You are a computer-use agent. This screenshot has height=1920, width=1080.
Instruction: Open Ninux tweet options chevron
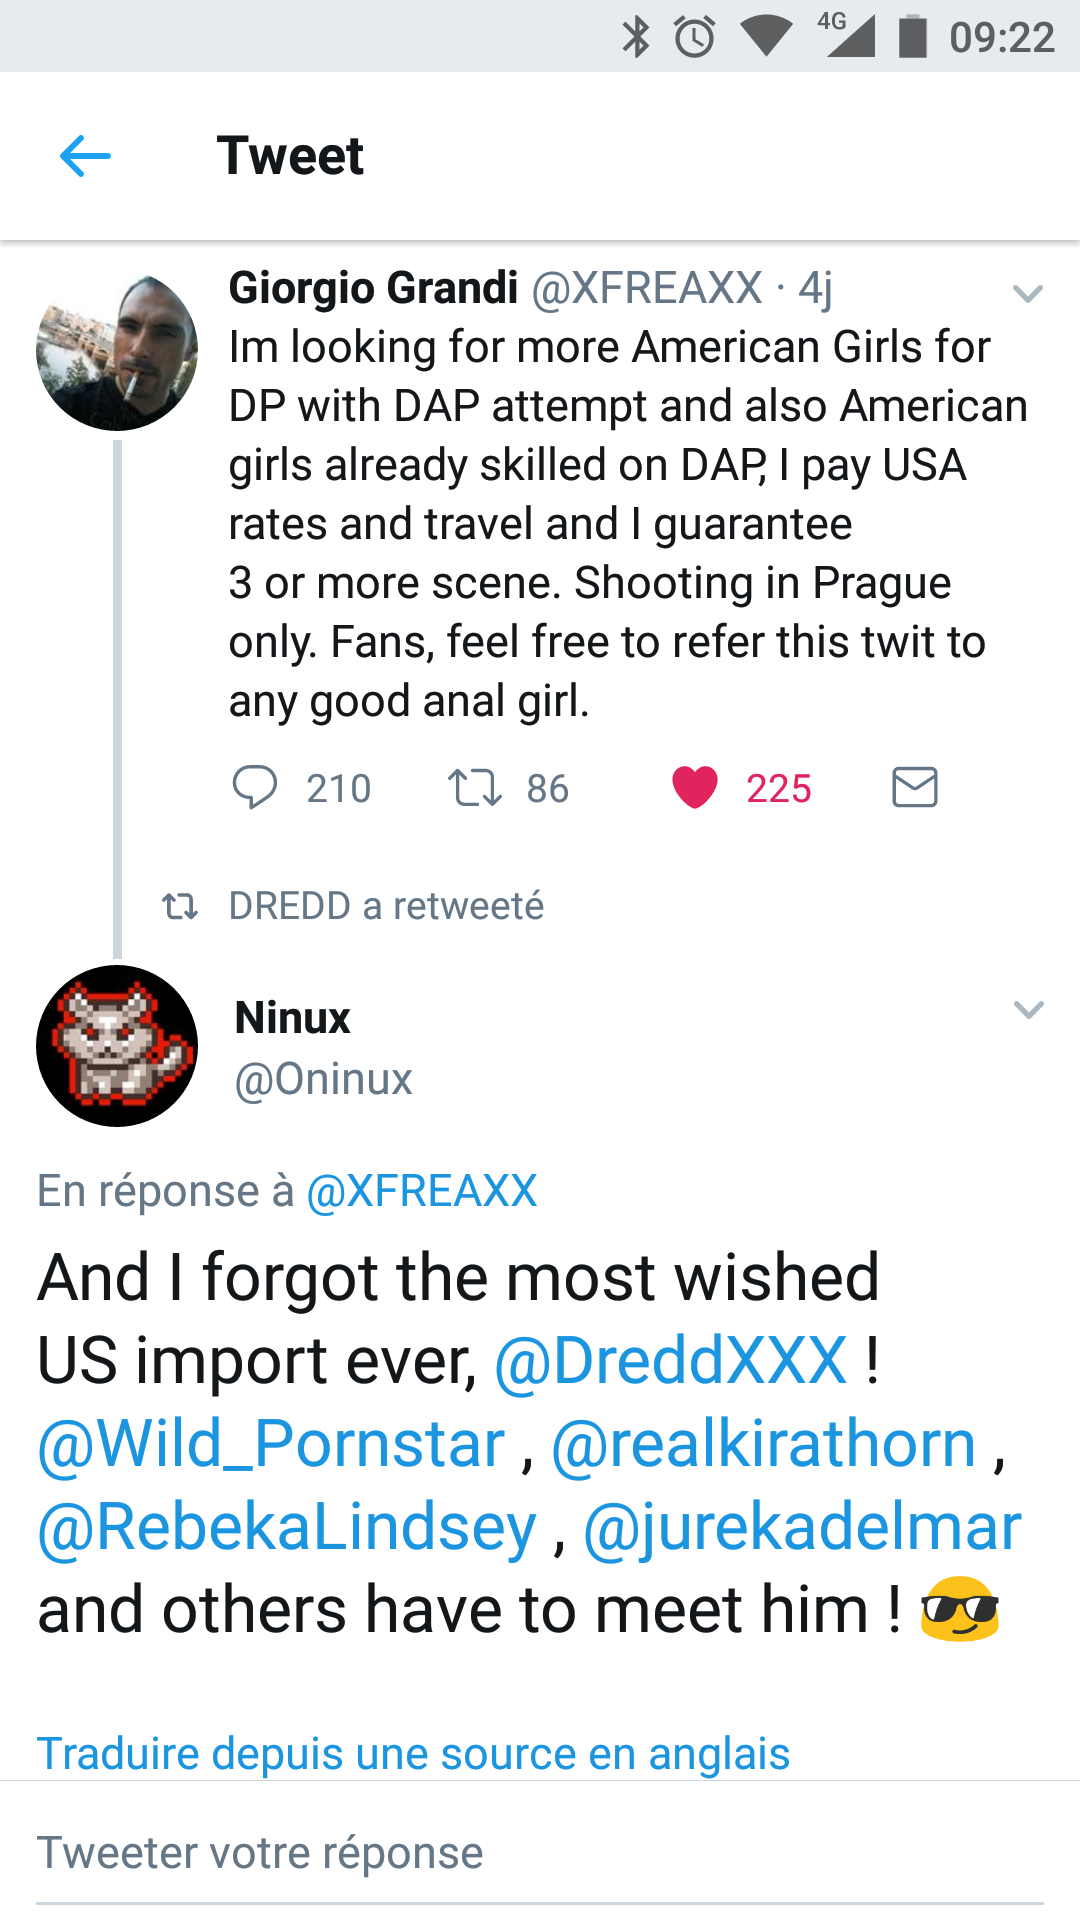click(1028, 1010)
